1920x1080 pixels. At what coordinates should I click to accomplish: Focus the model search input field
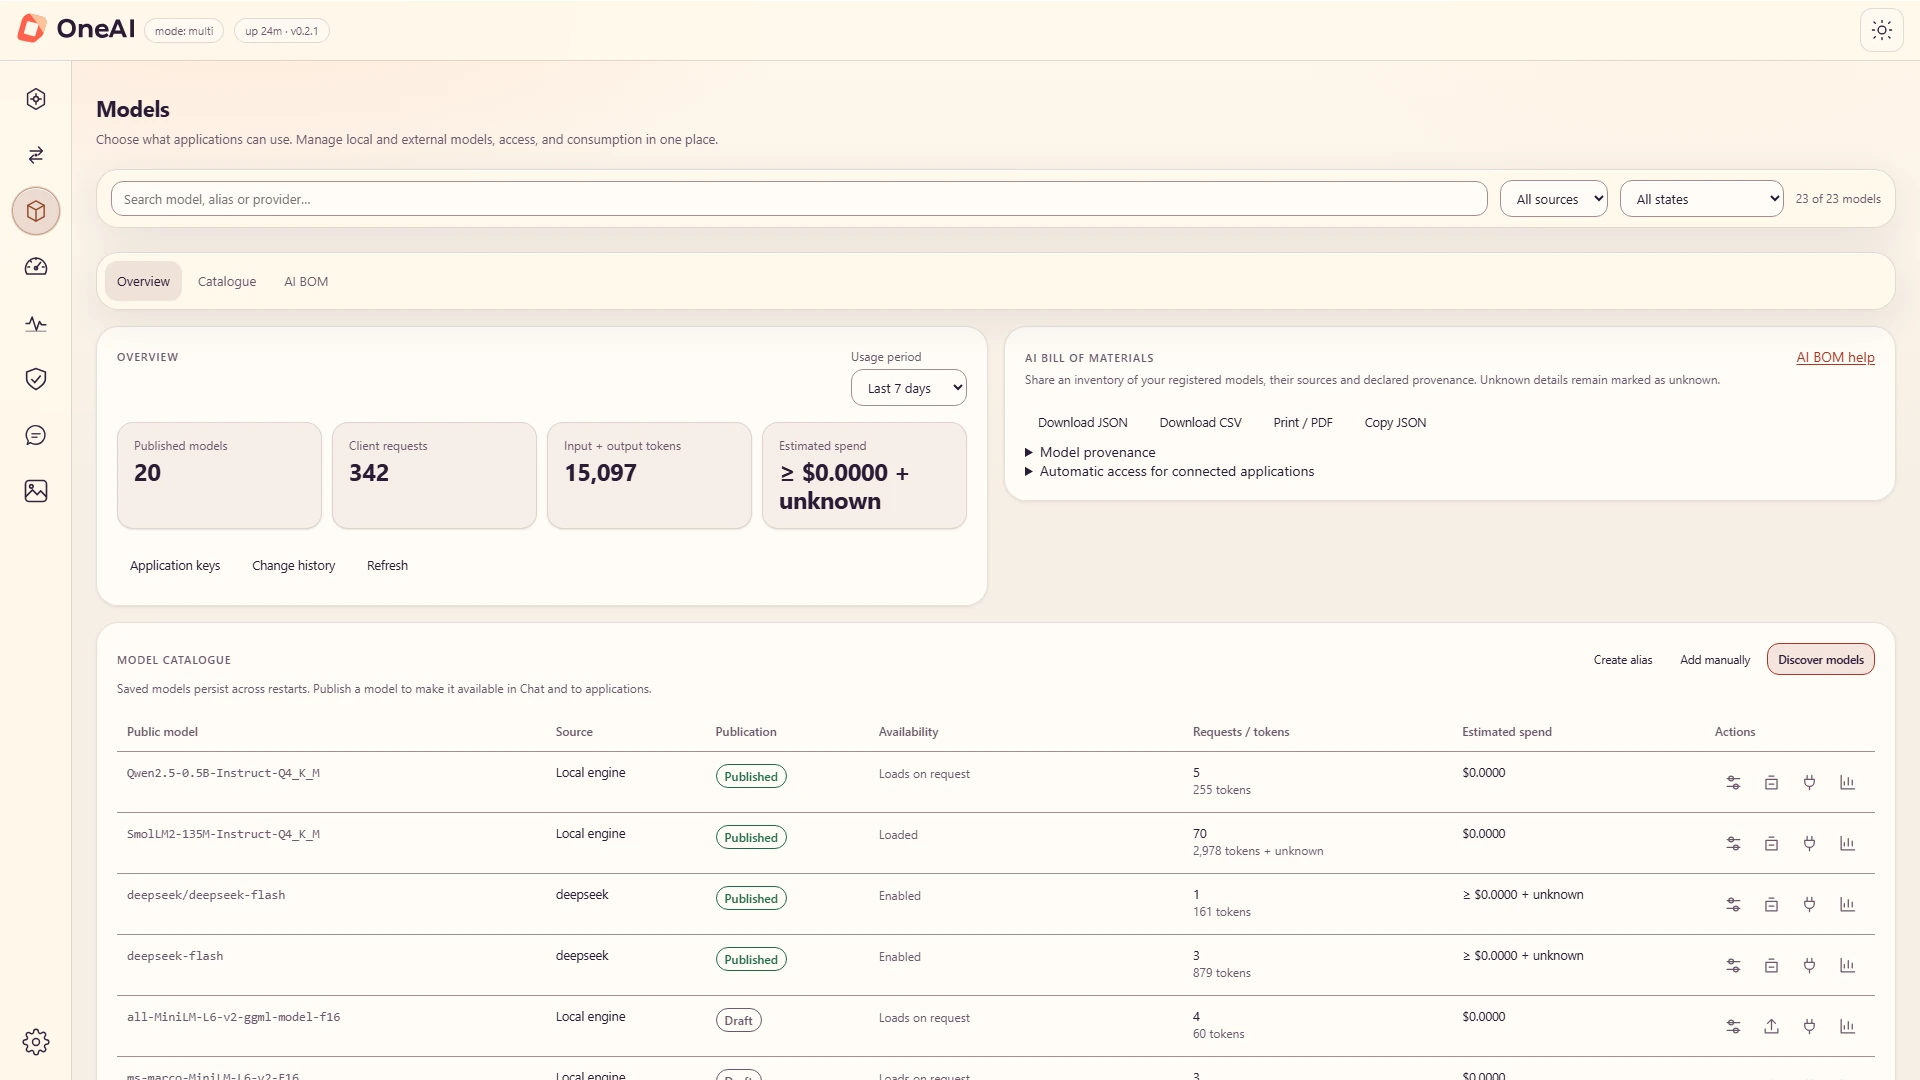pyautogui.click(x=799, y=199)
